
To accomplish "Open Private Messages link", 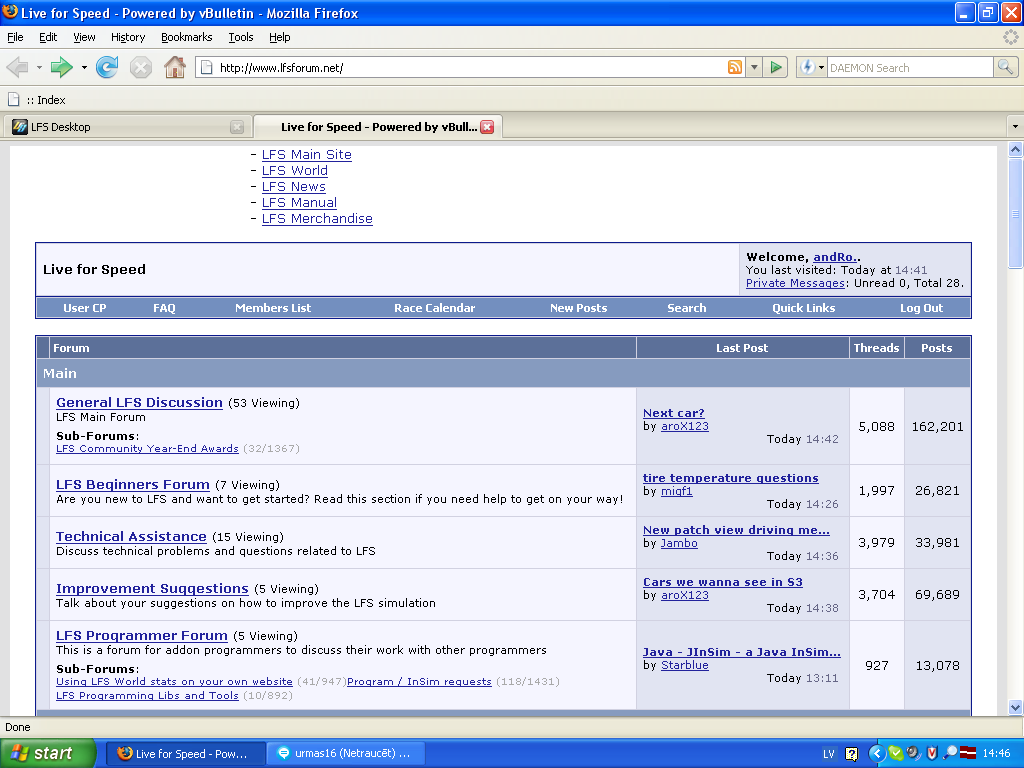I will point(795,283).
